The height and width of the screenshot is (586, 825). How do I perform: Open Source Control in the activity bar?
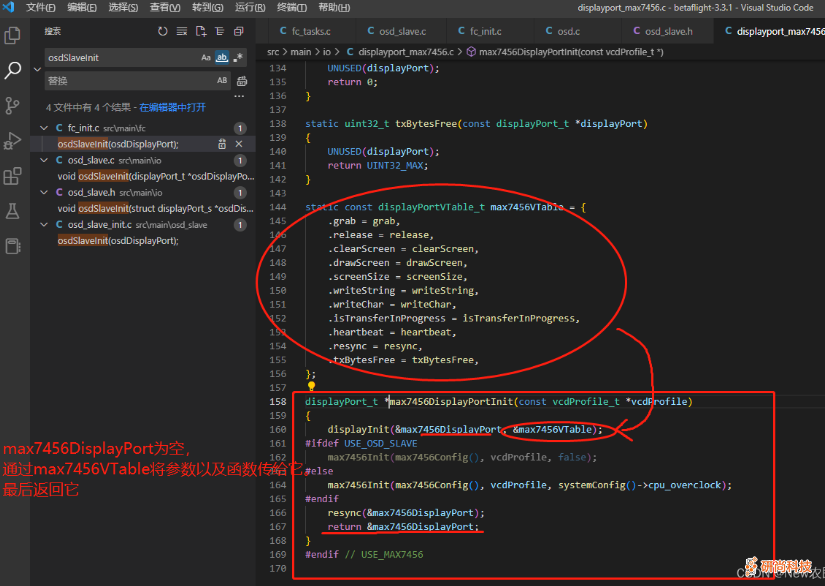click(13, 105)
